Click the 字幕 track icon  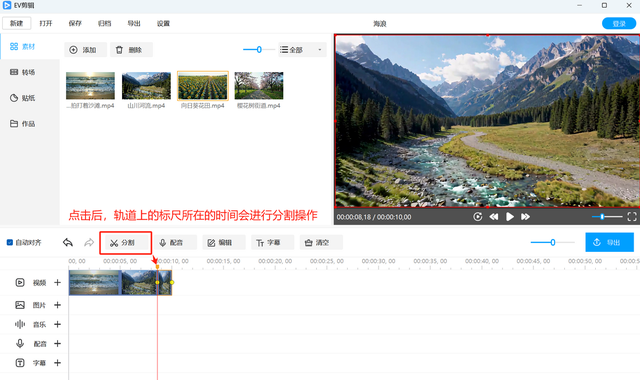20,362
